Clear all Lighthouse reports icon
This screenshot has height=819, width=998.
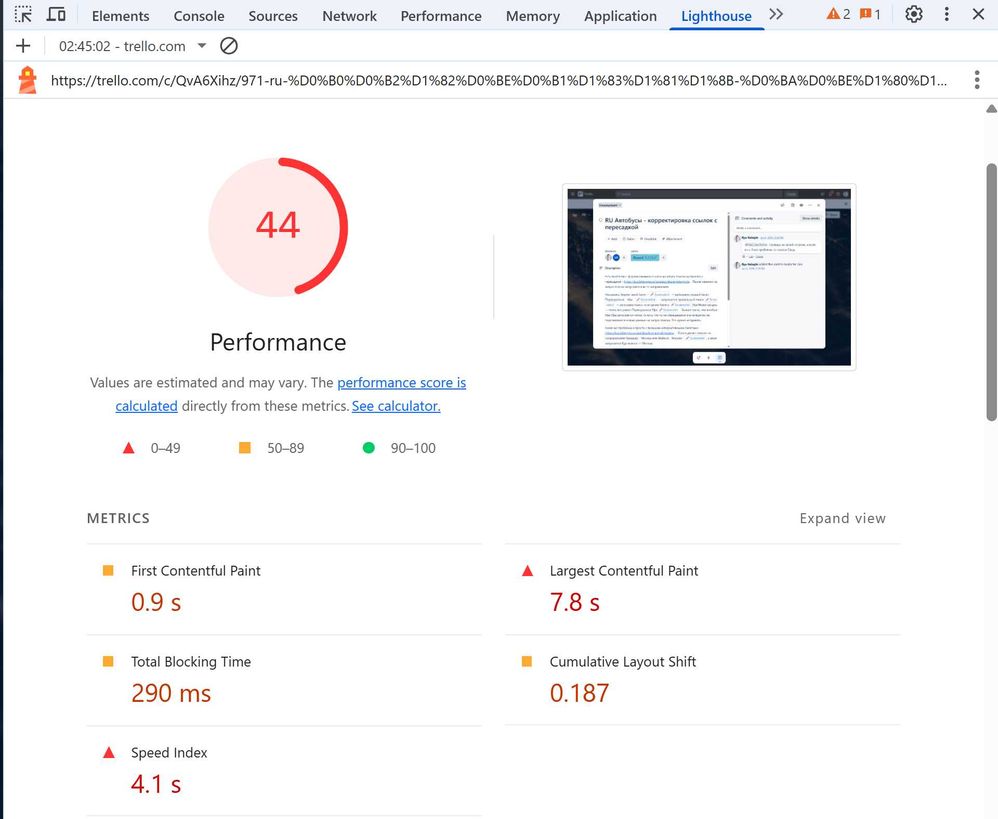click(x=228, y=46)
